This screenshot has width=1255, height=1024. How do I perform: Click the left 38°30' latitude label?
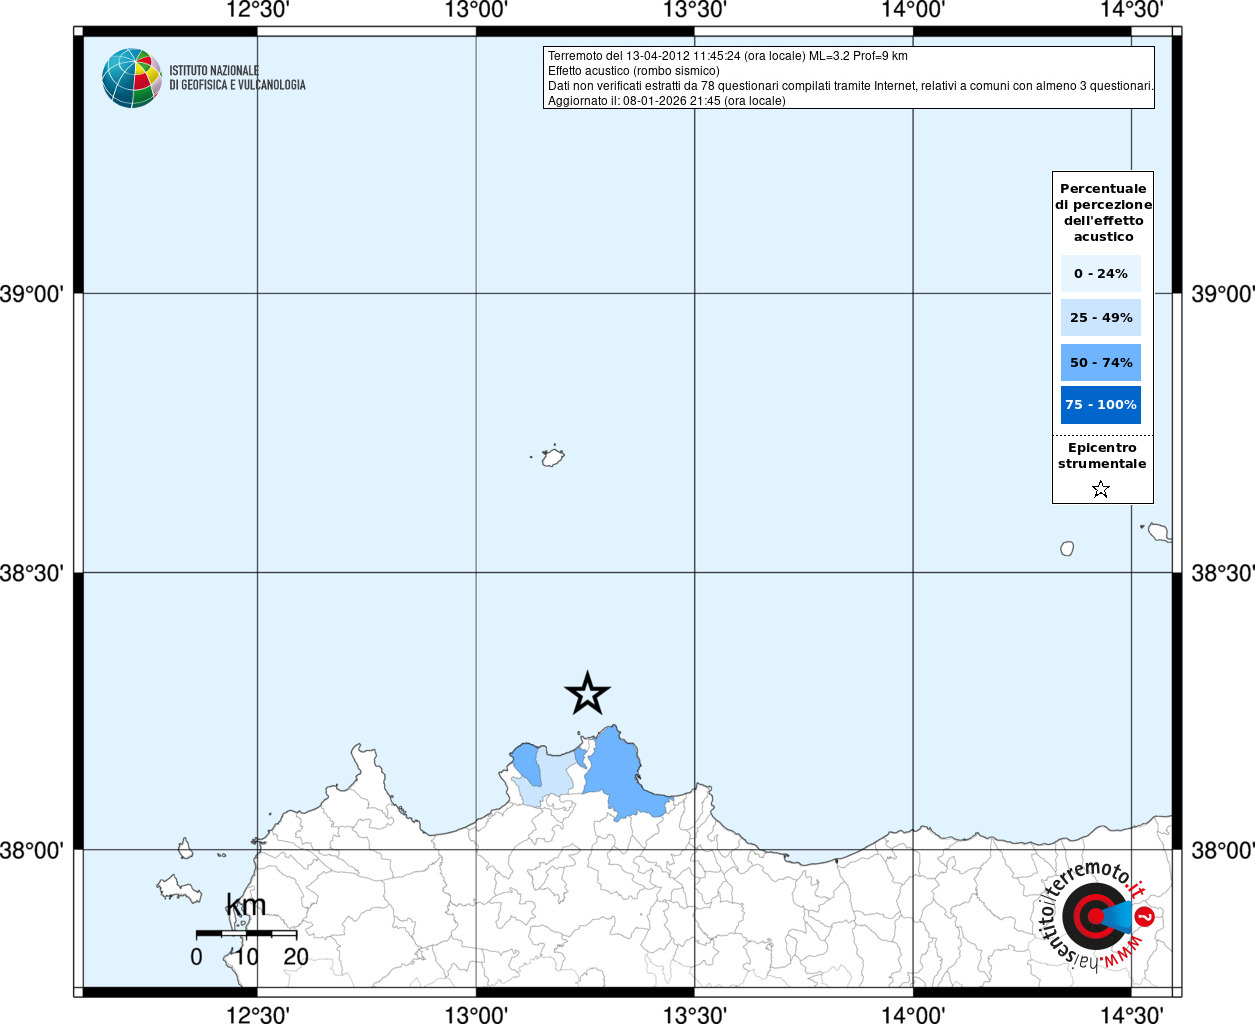click(x=32, y=573)
